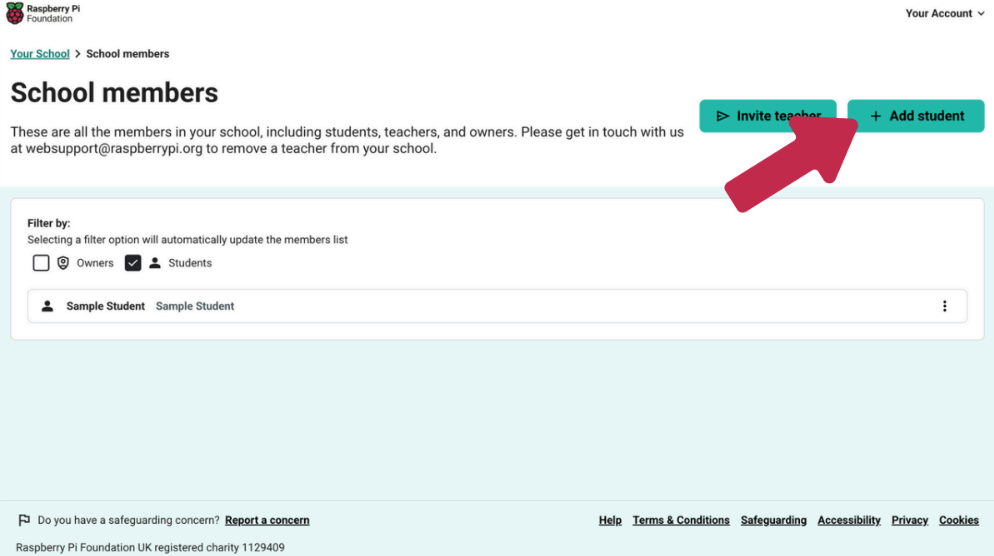Click the shield Owners icon

click(x=63, y=263)
